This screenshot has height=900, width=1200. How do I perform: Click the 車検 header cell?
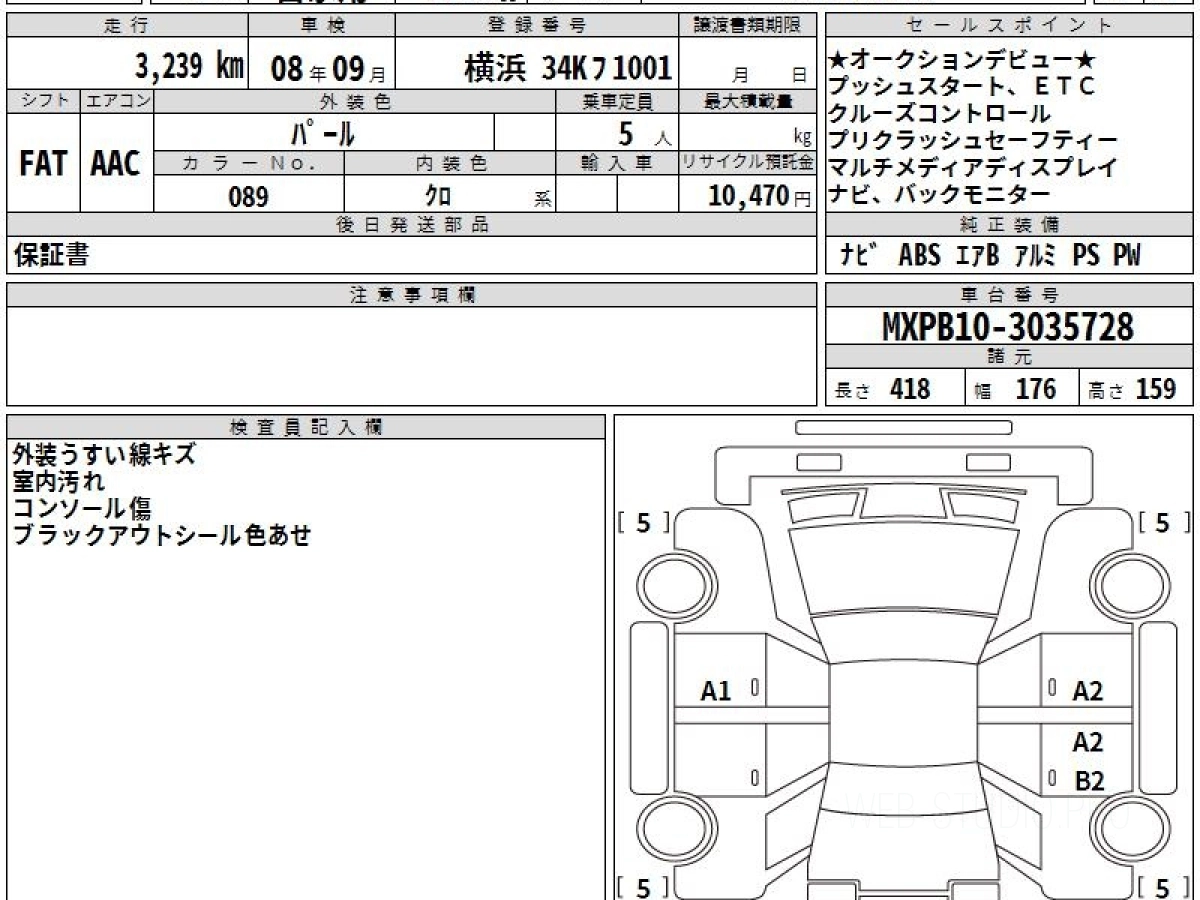(321, 26)
